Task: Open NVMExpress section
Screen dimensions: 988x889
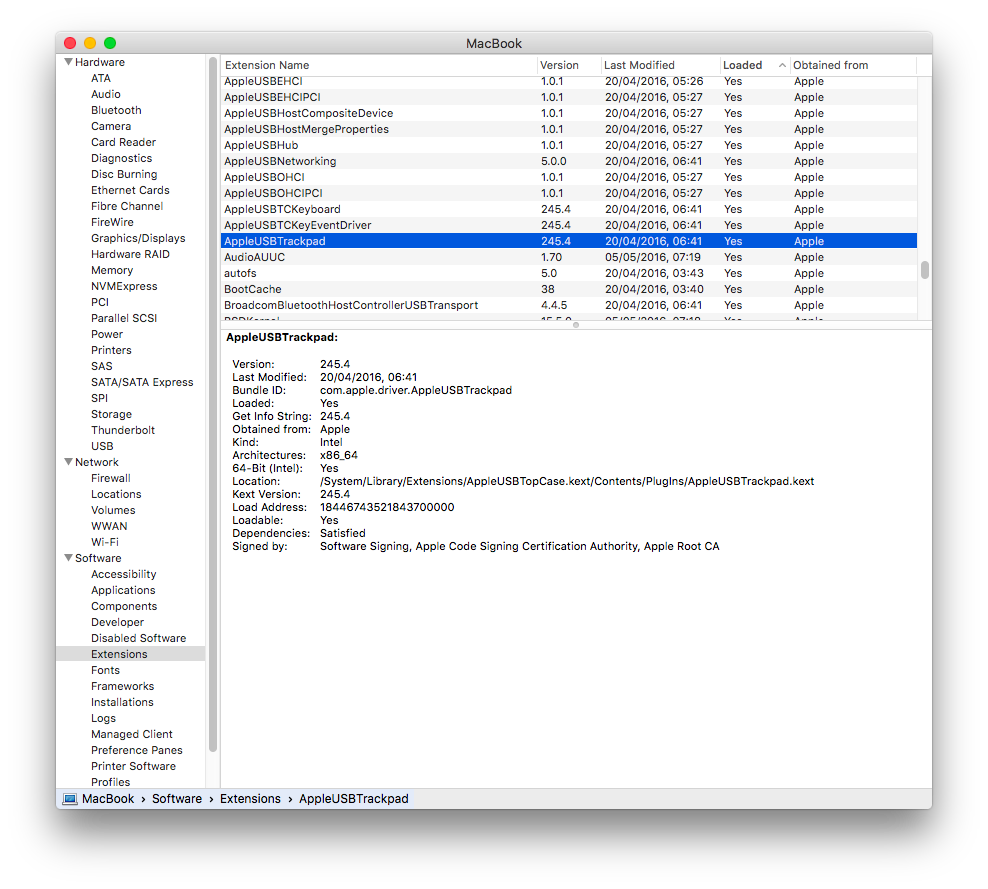Action: (124, 286)
